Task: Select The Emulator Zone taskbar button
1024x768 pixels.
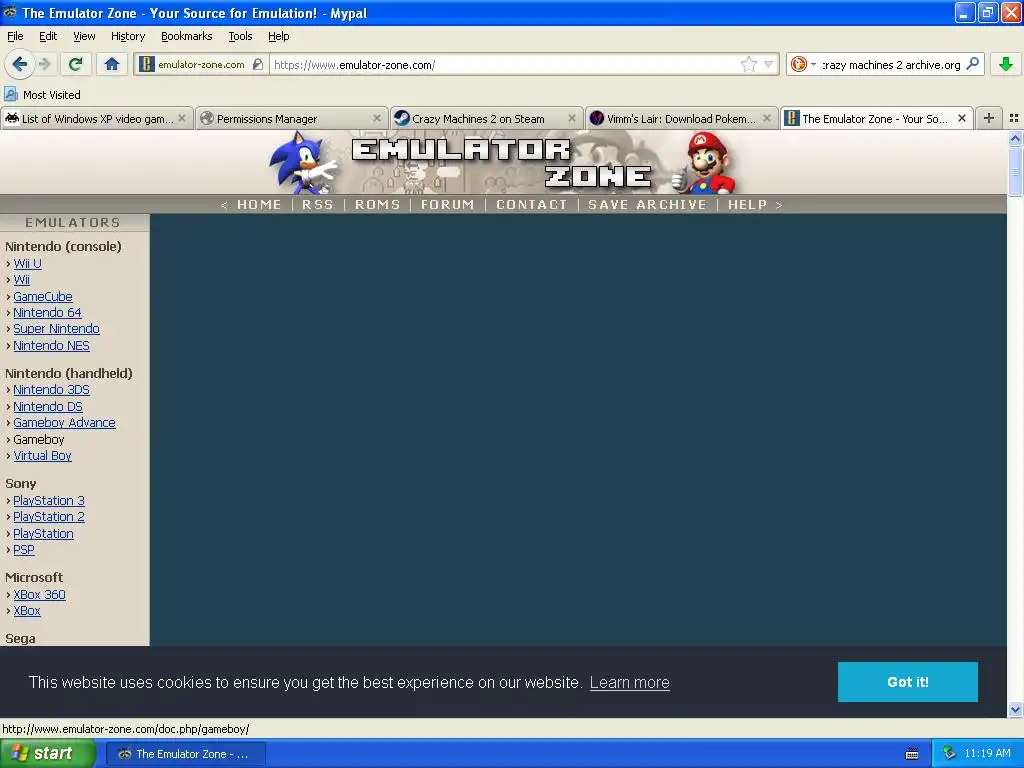Action: 185,754
